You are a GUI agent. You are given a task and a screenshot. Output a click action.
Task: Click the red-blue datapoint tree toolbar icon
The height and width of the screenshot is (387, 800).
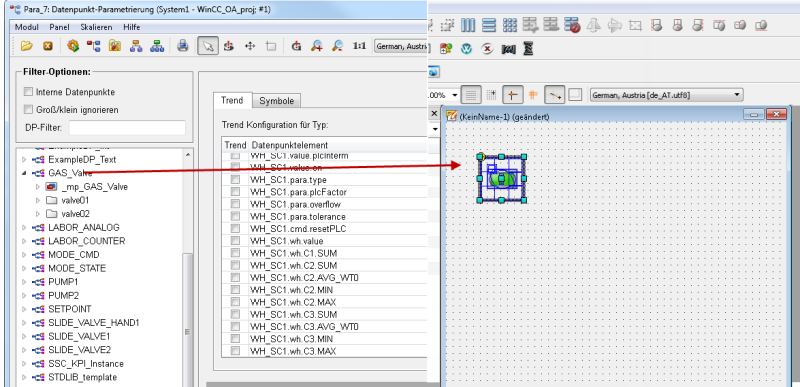[x=93, y=46]
